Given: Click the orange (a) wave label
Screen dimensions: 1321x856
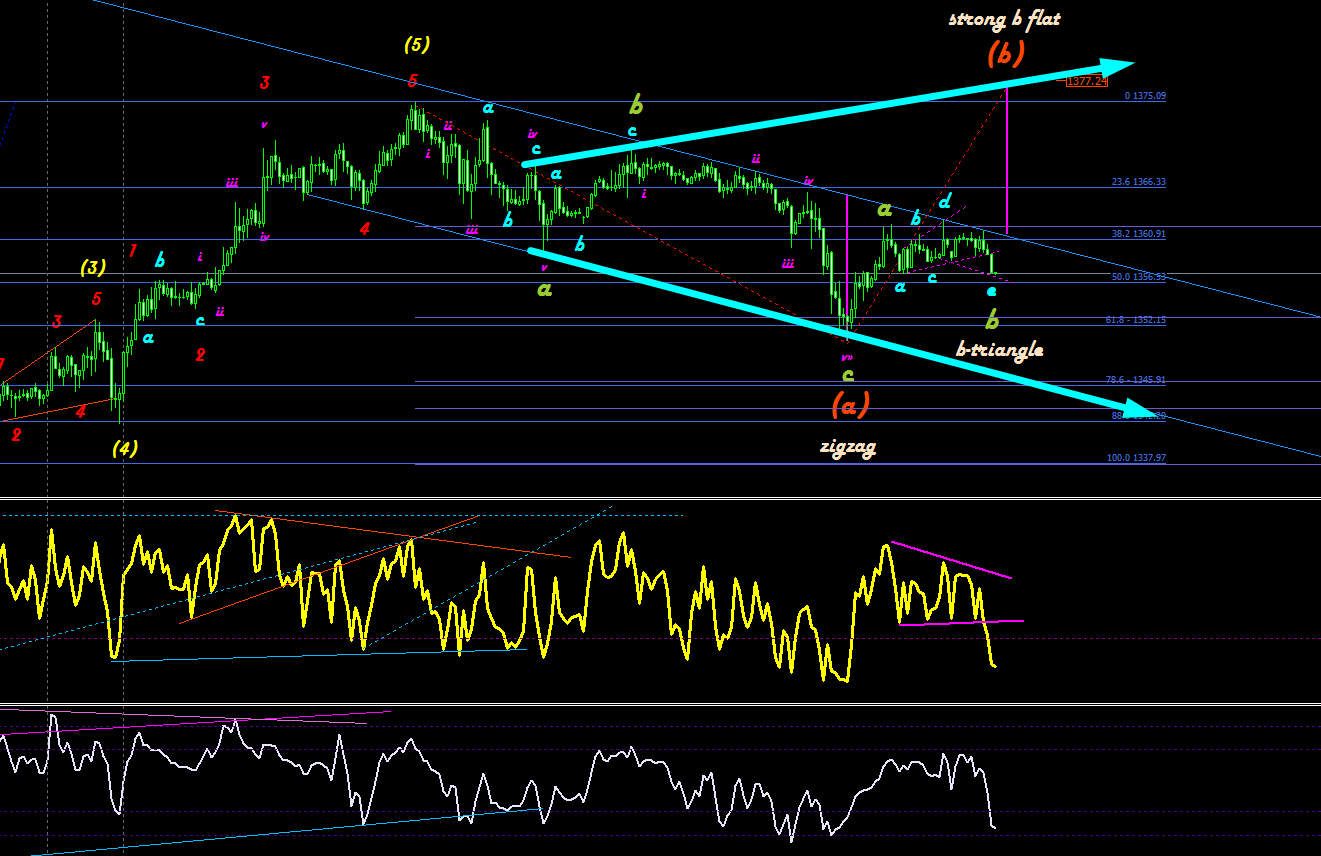Looking at the screenshot, I should pyautogui.click(x=850, y=404).
